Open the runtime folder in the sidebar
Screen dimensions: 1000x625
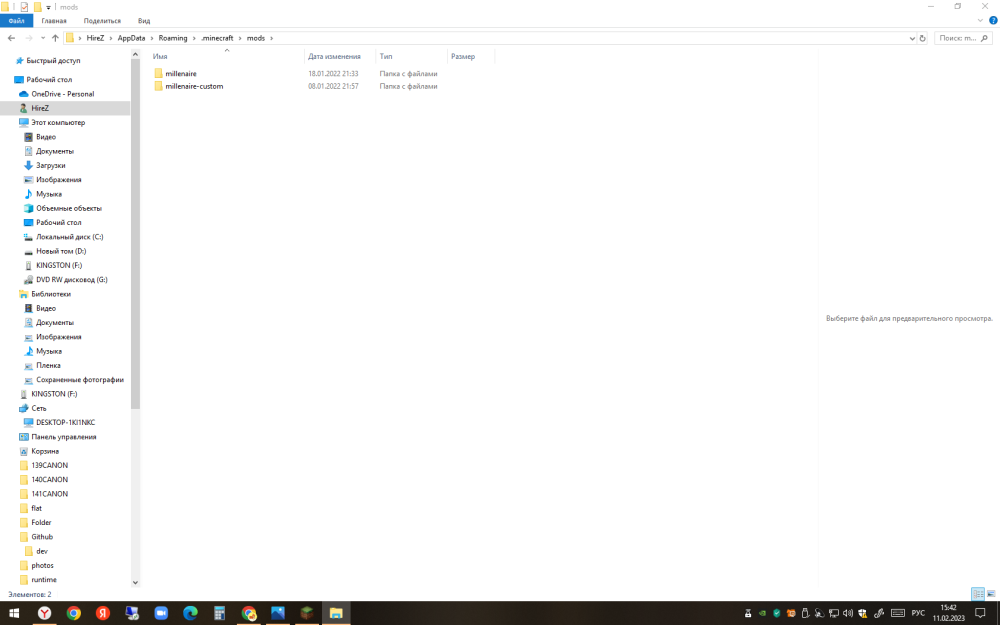point(44,580)
